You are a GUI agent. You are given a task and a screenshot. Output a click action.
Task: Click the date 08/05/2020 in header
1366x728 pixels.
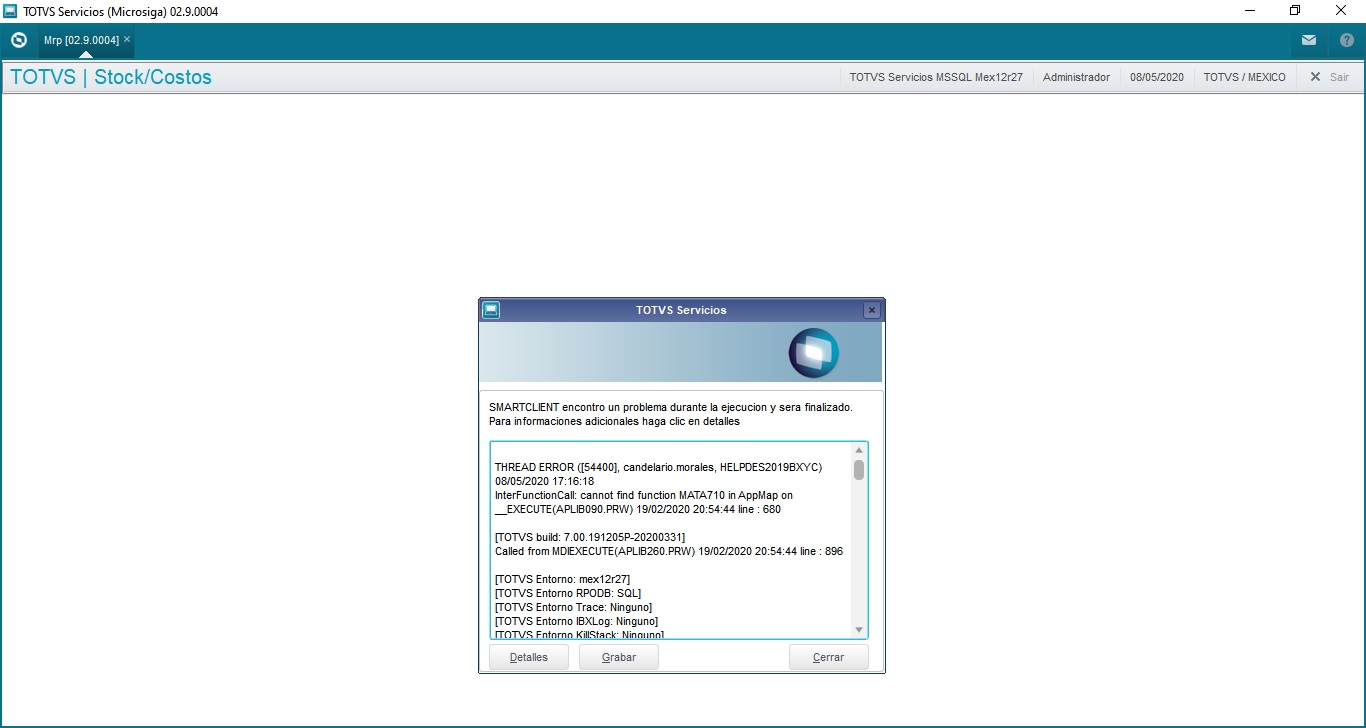(x=1157, y=77)
